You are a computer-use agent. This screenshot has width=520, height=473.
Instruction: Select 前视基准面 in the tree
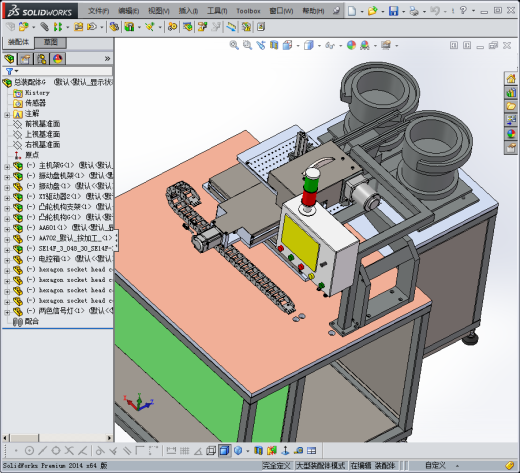pos(43,124)
